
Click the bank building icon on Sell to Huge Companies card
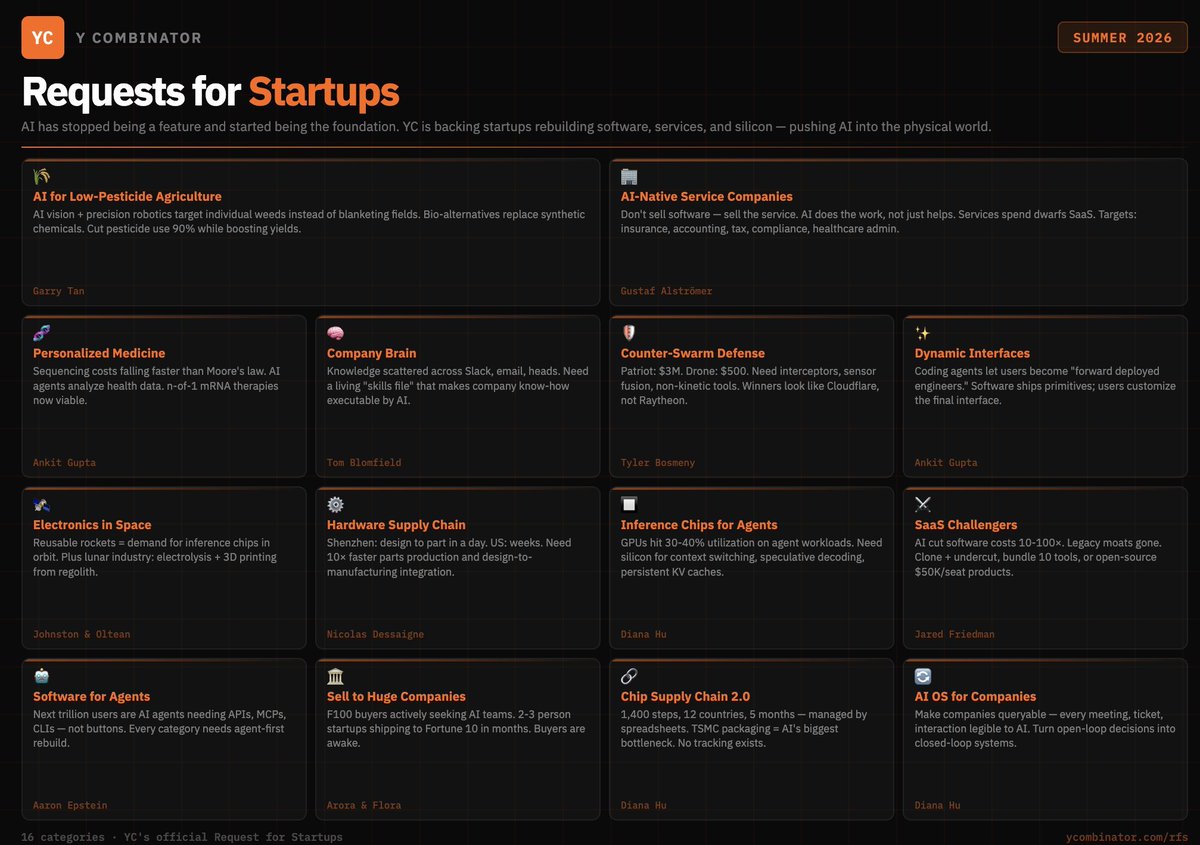pyautogui.click(x=335, y=677)
